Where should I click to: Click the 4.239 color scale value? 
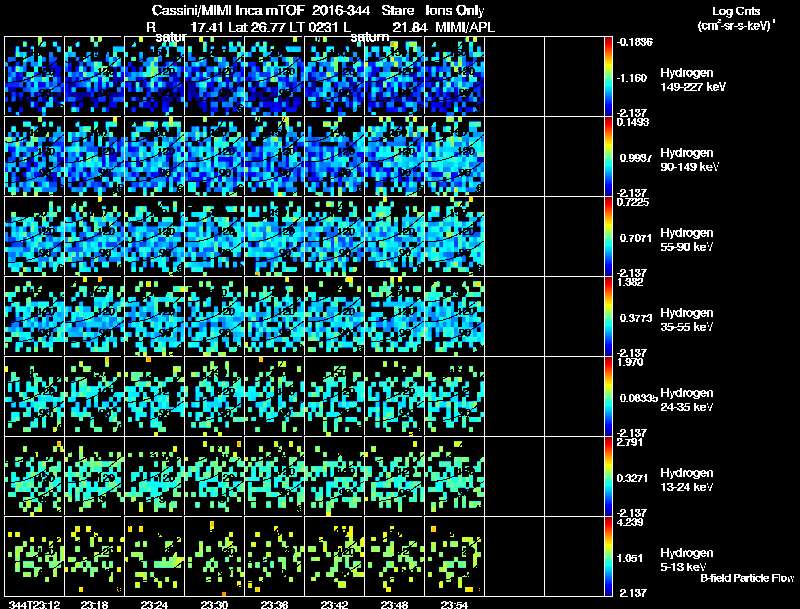point(630,522)
